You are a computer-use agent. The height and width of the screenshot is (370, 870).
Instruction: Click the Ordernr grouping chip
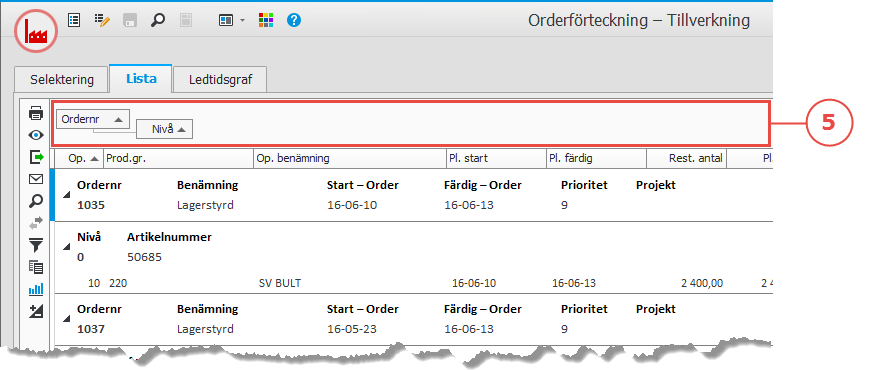[93, 119]
